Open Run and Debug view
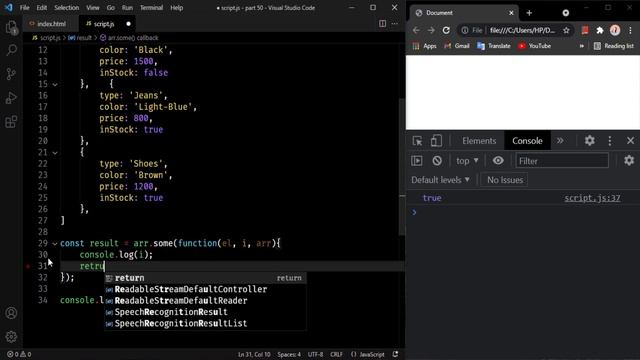640x360 pixels. coord(11,98)
